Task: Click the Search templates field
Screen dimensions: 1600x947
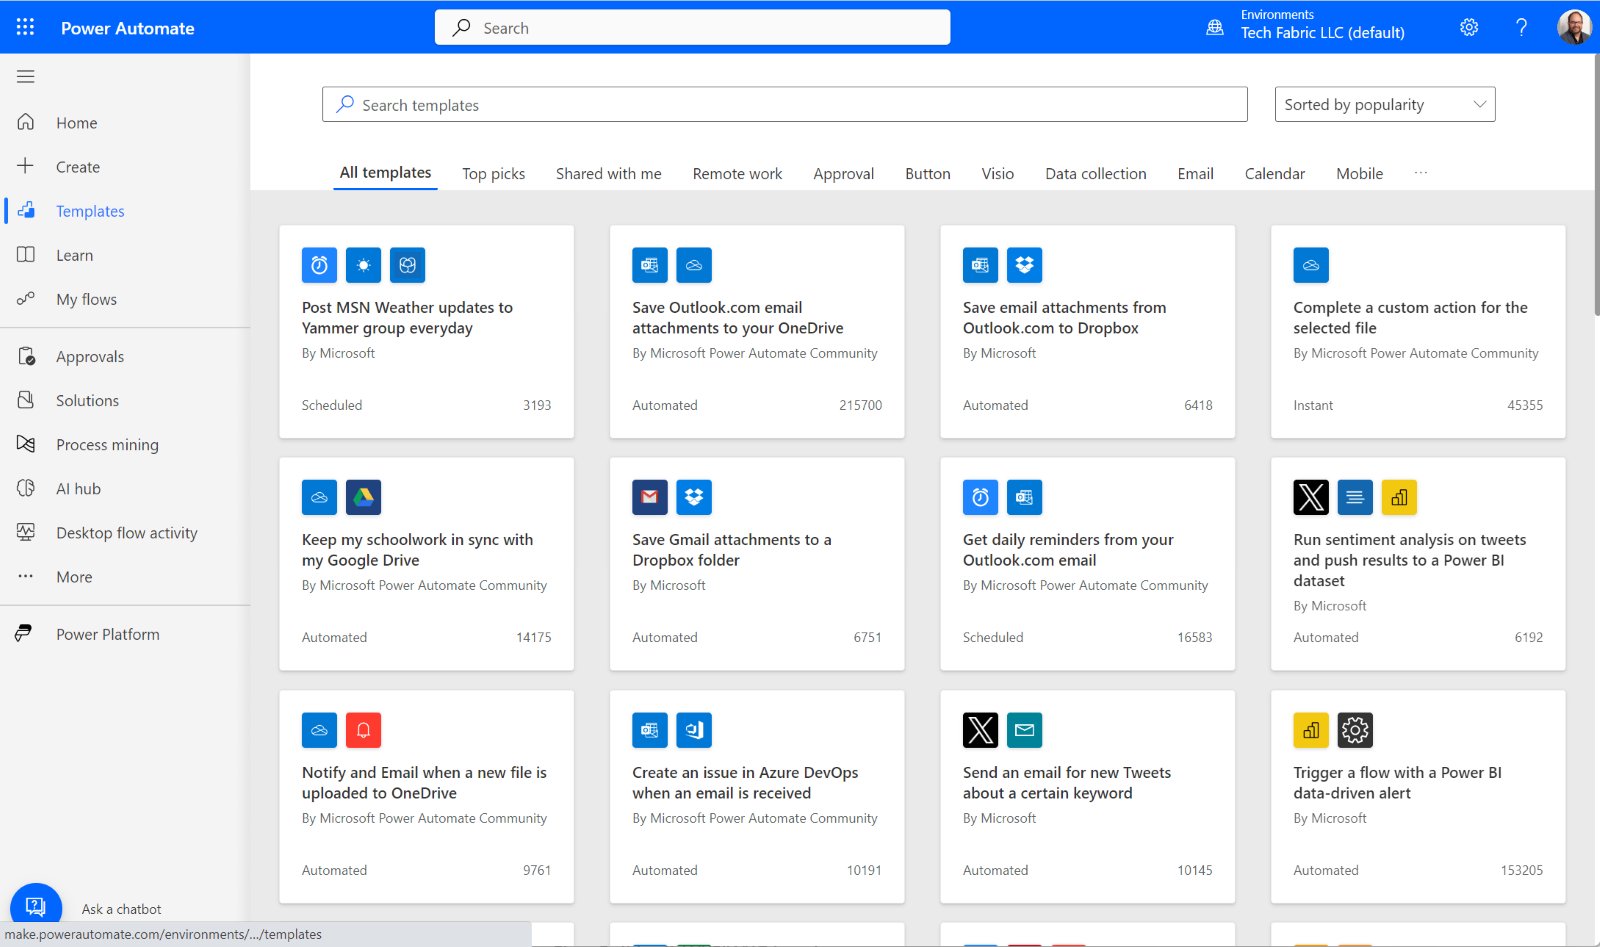Action: [785, 104]
